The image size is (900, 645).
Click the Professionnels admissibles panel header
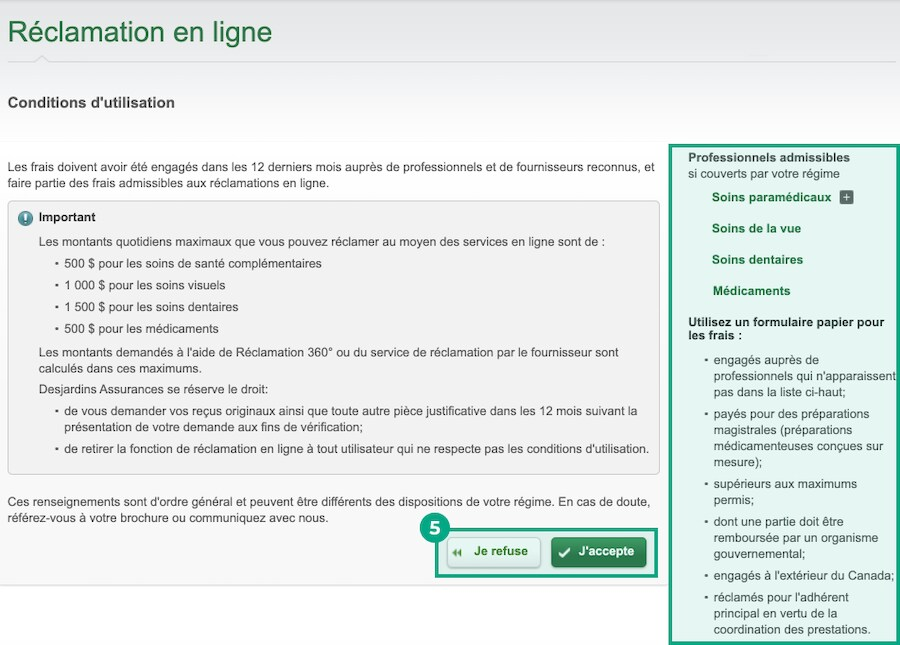(x=768, y=157)
